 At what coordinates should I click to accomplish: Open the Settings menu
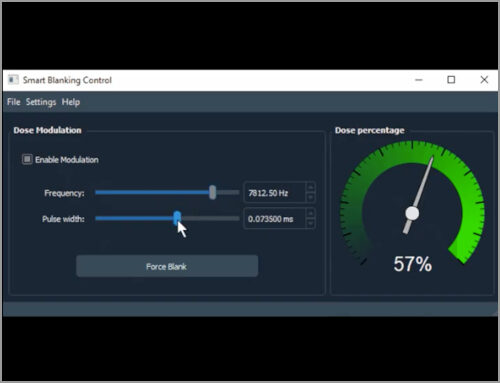point(41,102)
